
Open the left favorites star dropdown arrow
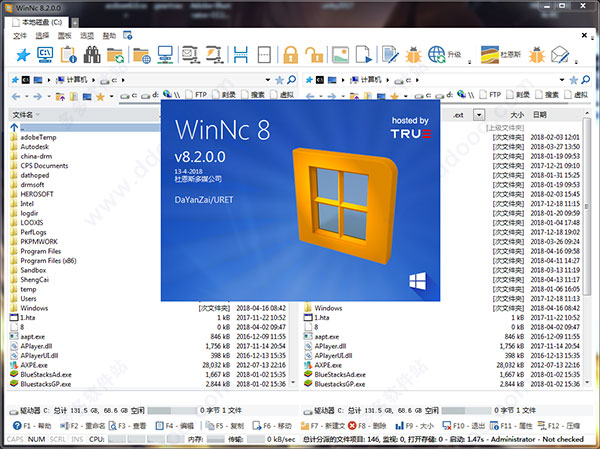click(111, 96)
